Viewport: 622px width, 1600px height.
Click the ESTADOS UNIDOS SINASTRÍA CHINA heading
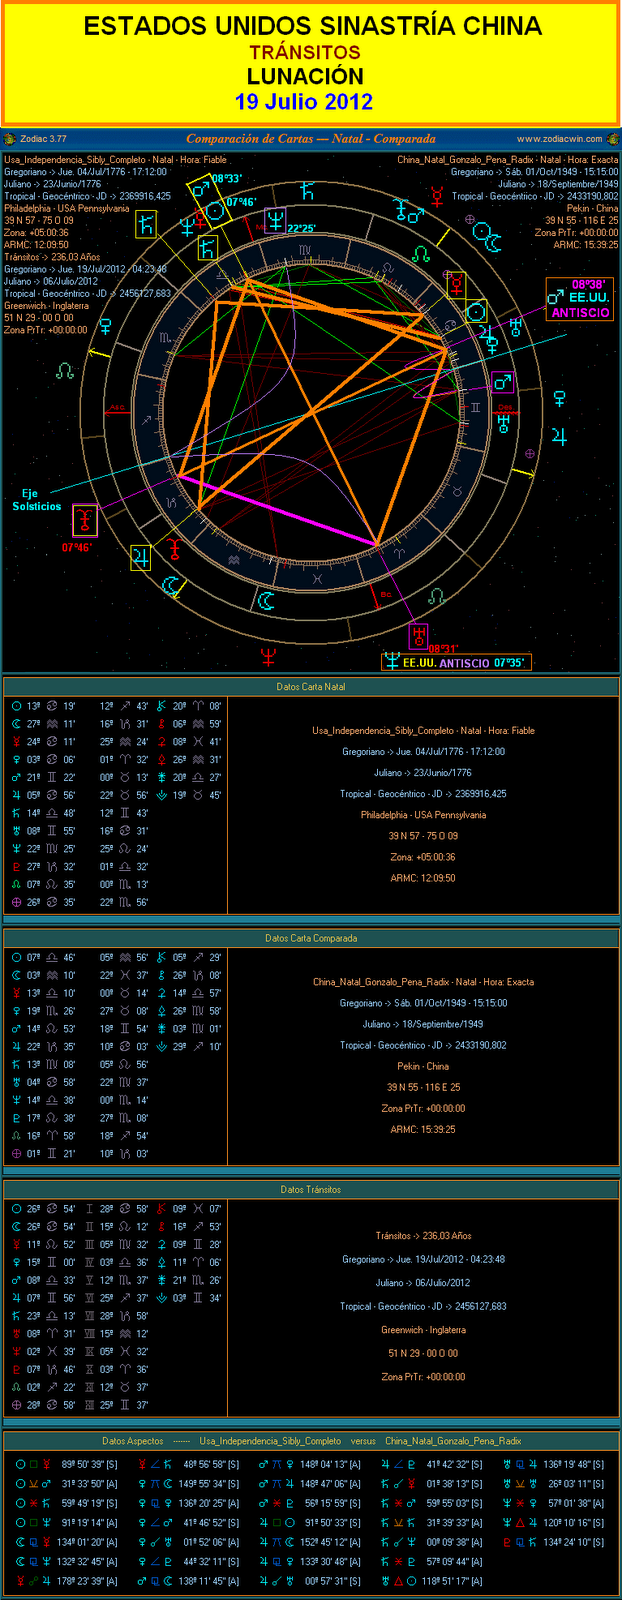(x=312, y=26)
